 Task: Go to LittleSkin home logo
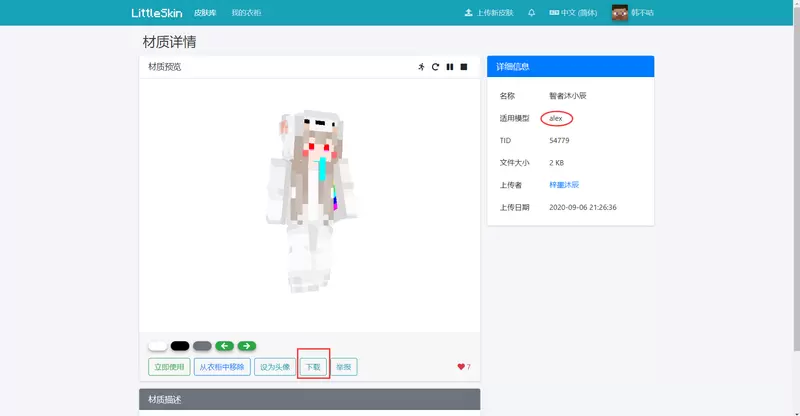157,13
